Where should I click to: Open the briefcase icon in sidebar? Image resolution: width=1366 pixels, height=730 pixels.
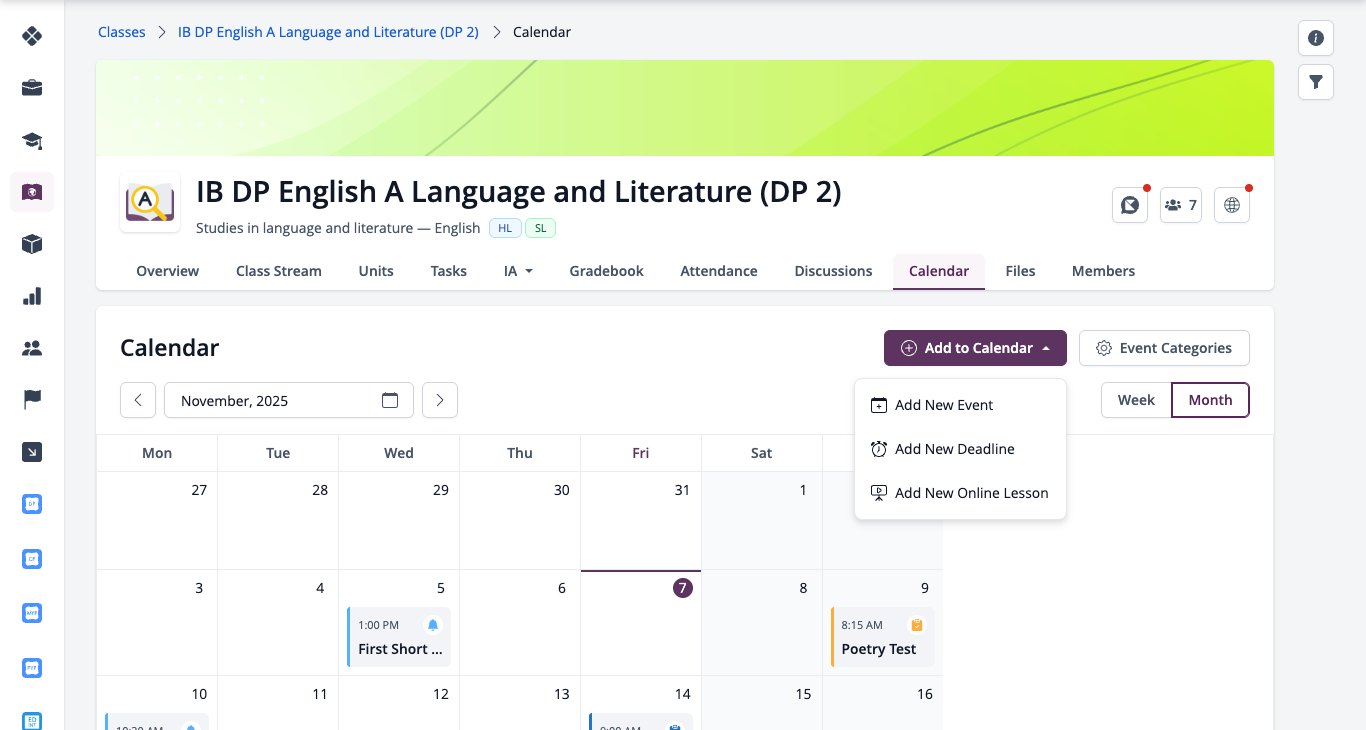[32, 88]
